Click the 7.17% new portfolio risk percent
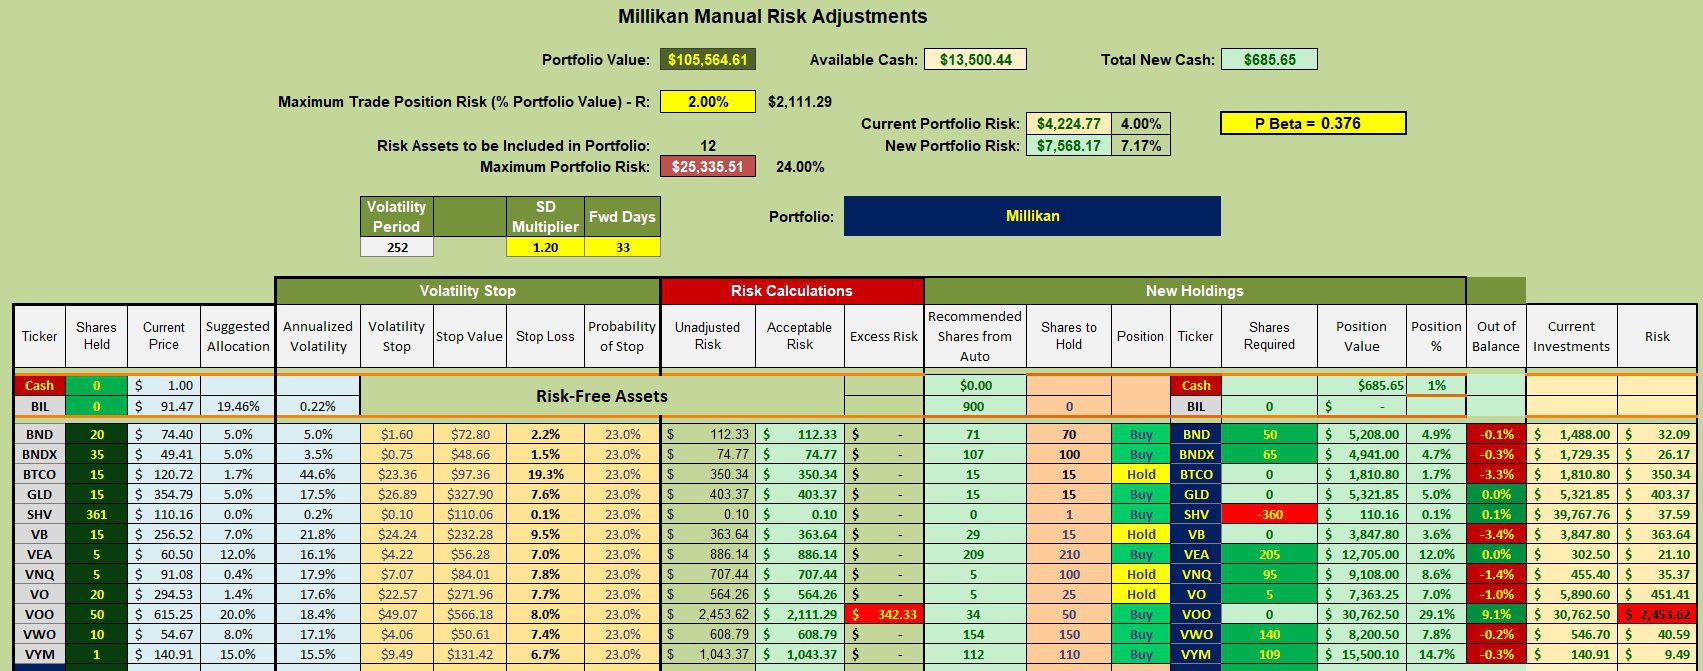 pos(1141,145)
